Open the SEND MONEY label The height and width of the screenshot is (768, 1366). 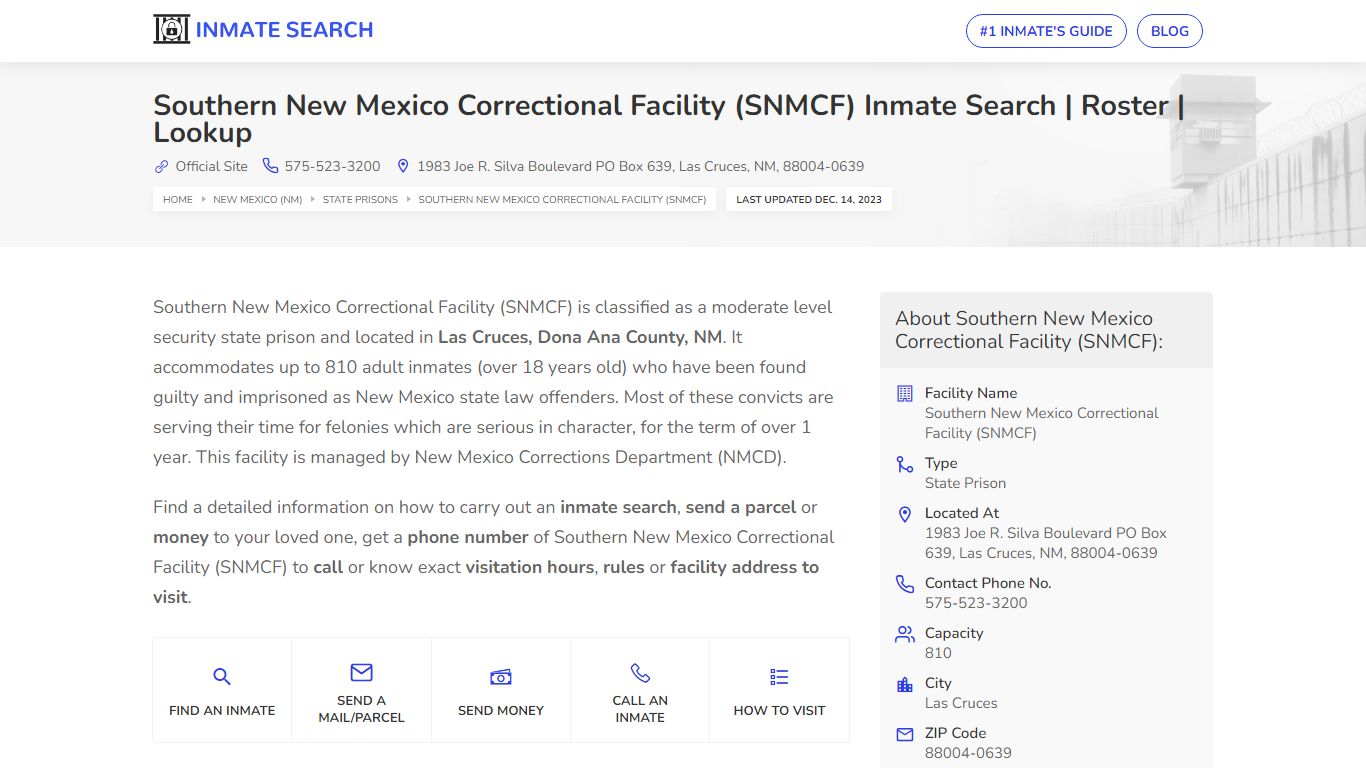coord(501,711)
